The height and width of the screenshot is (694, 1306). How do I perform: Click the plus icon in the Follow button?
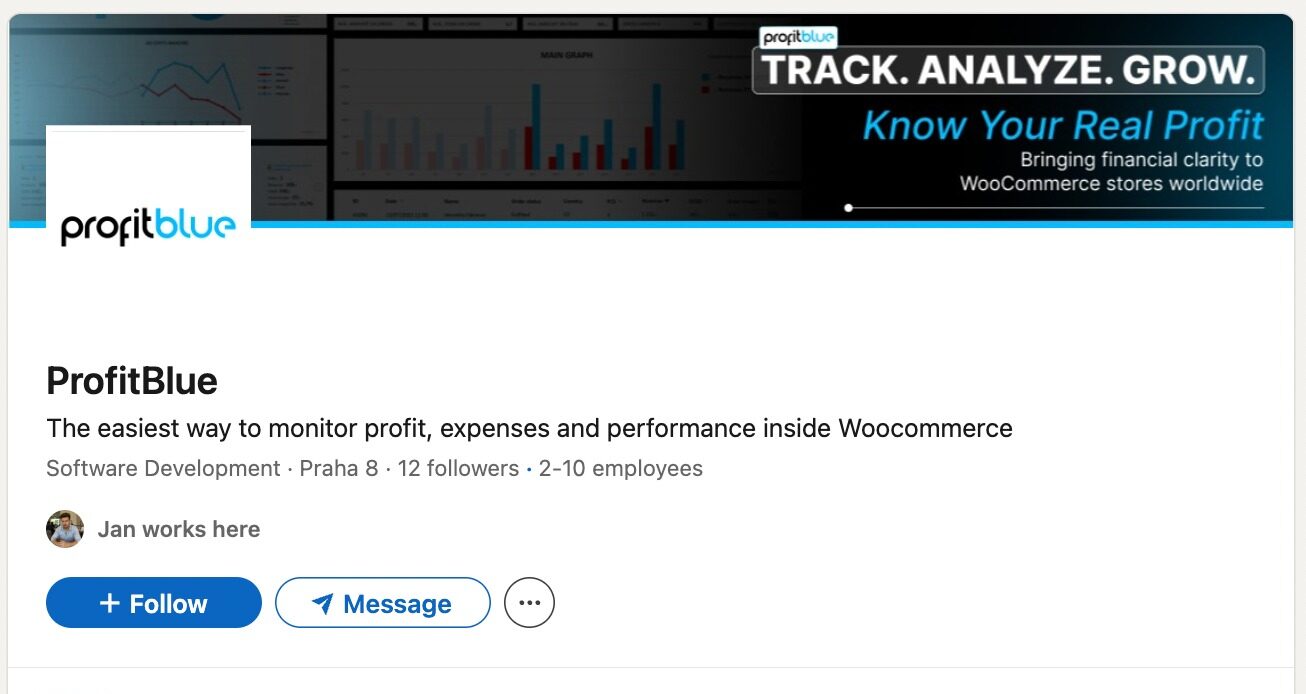tap(110, 603)
